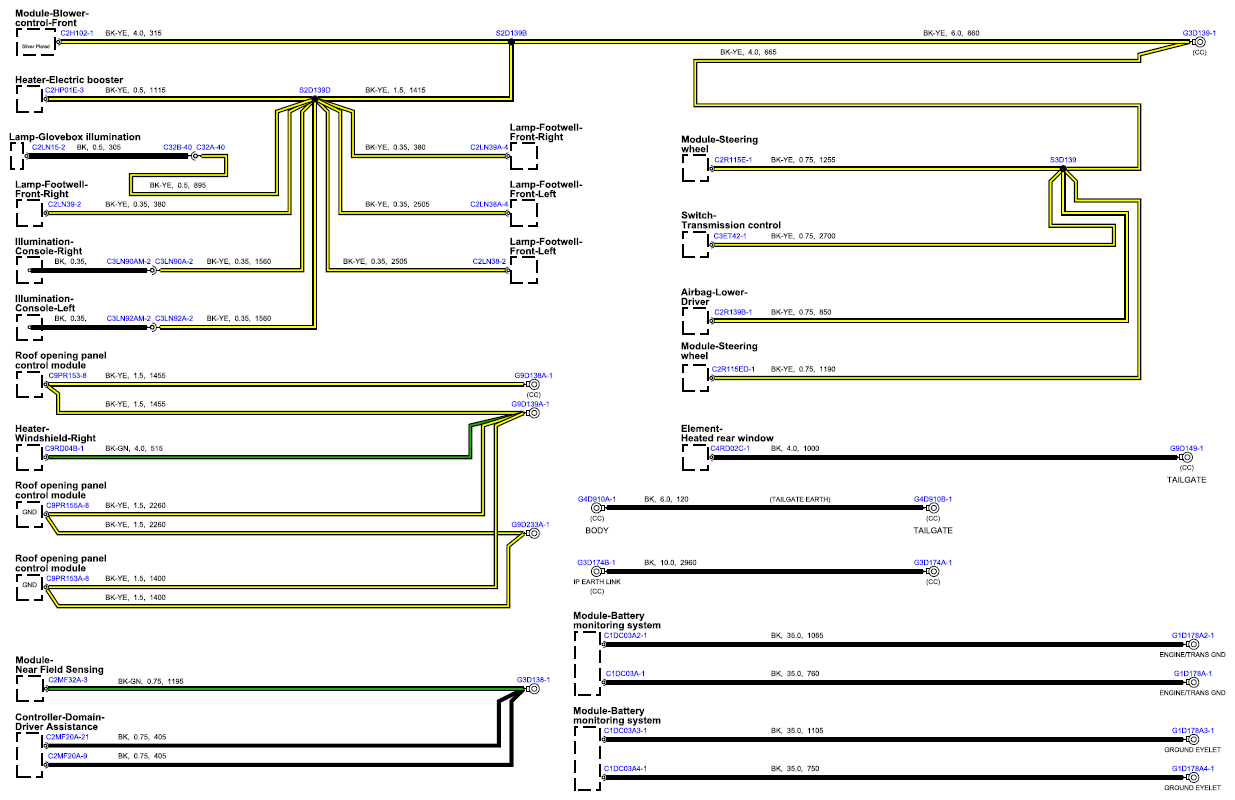Open ground link G9D138A-1
This screenshot has height=800, width=1235.
click(533, 375)
